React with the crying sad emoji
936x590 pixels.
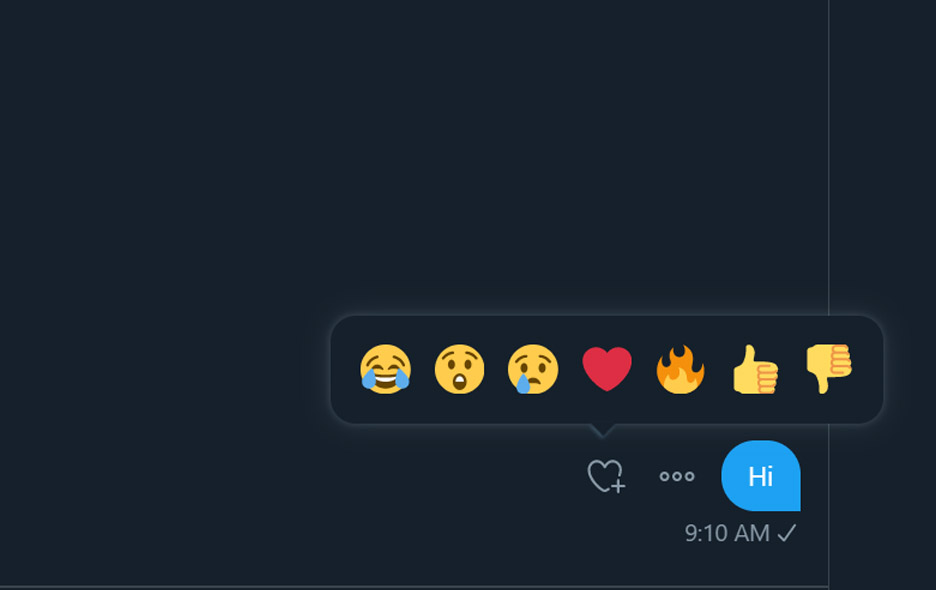(533, 370)
